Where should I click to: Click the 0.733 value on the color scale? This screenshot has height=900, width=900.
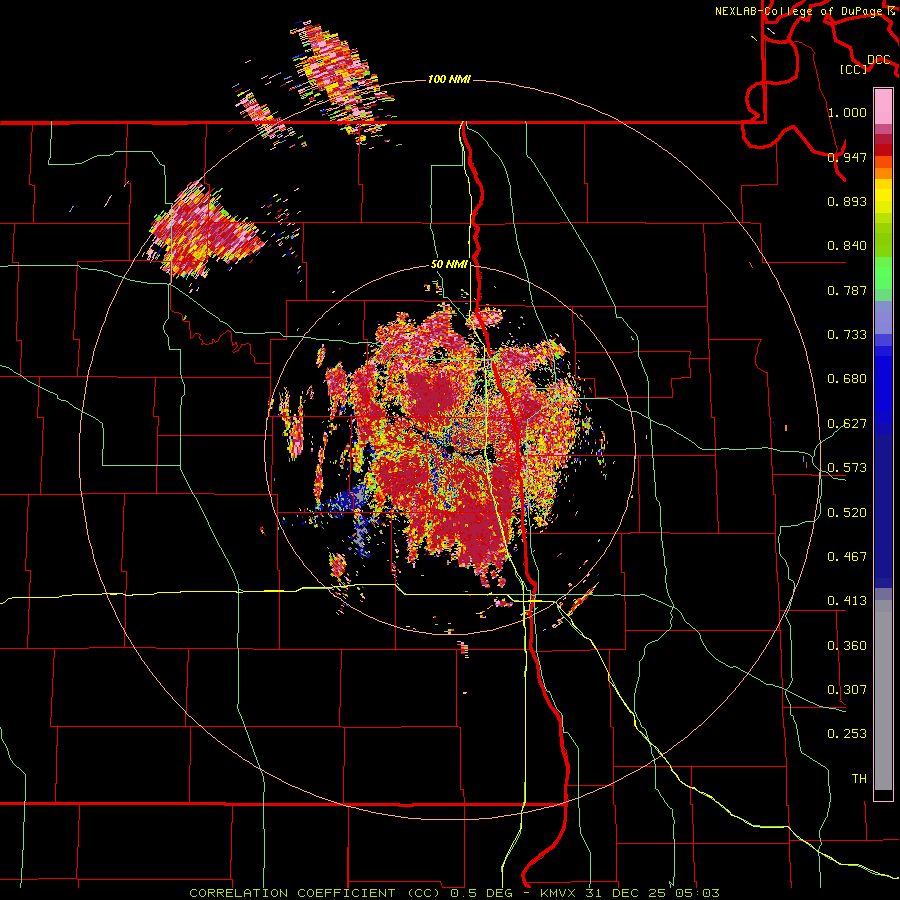tap(847, 335)
